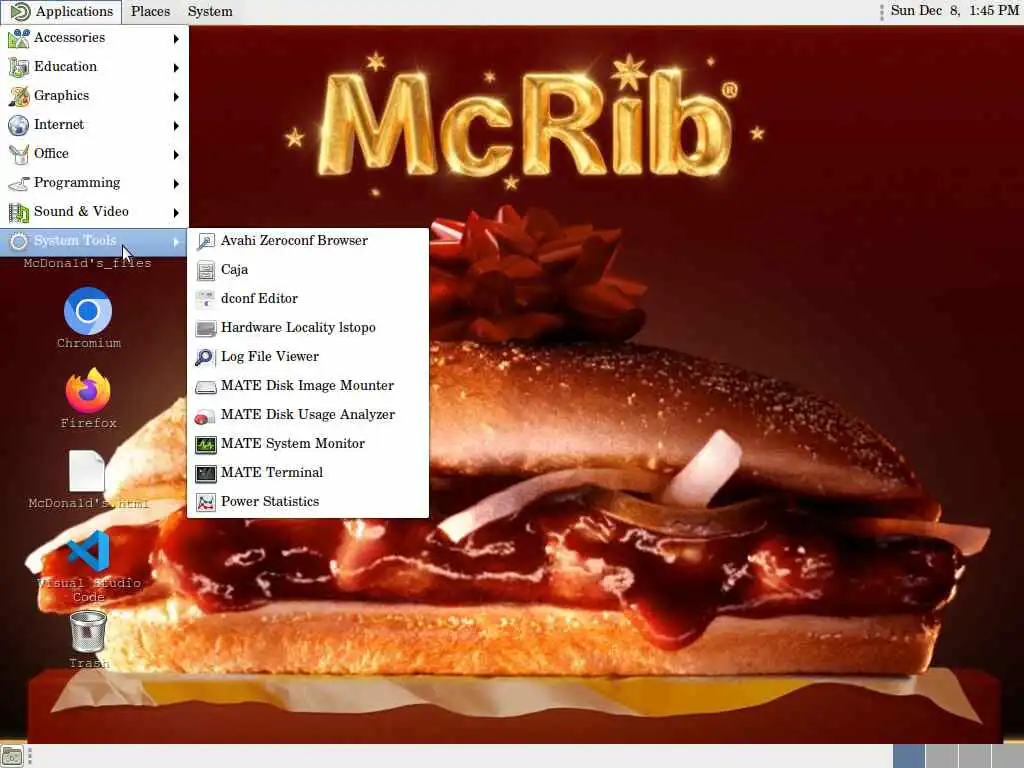This screenshot has height=768, width=1024.
Task: Expand the Office submenu arrow
Action: click(x=176, y=154)
